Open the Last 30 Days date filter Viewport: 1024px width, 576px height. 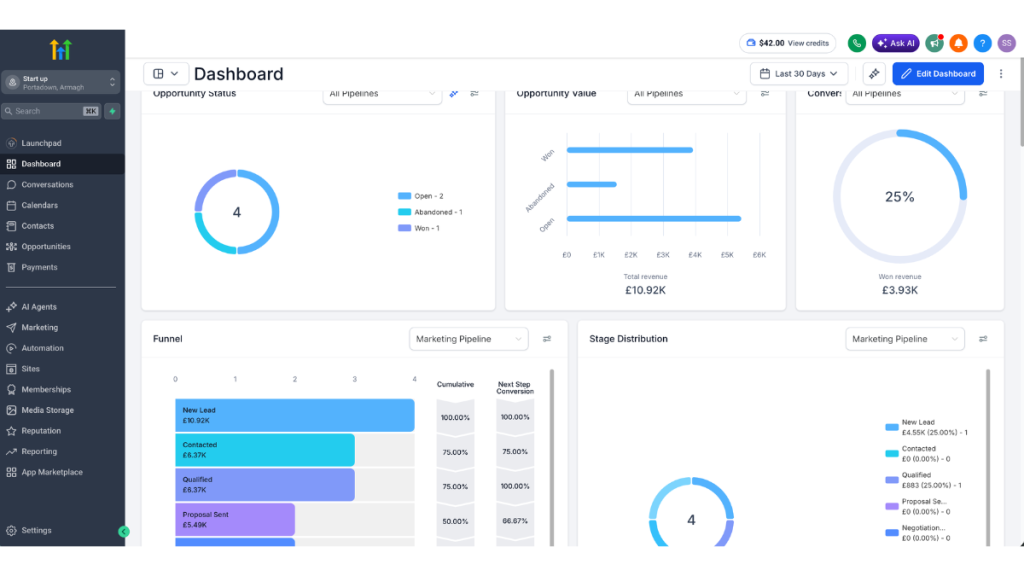[x=799, y=74]
